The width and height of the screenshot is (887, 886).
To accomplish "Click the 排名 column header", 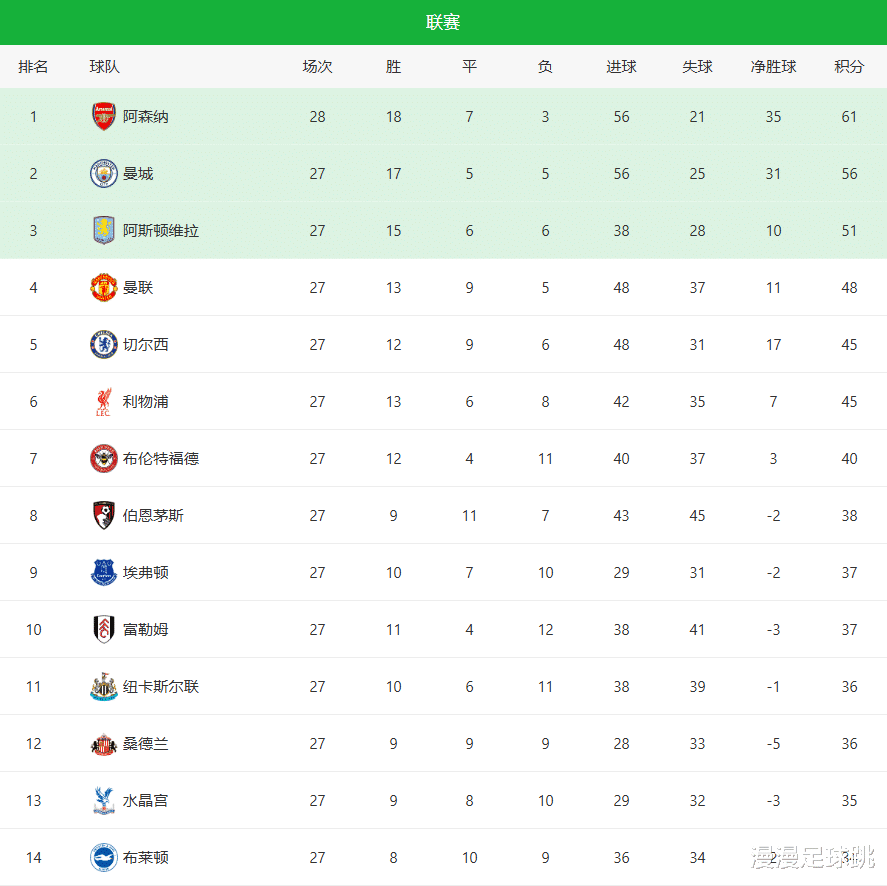I will (x=33, y=67).
